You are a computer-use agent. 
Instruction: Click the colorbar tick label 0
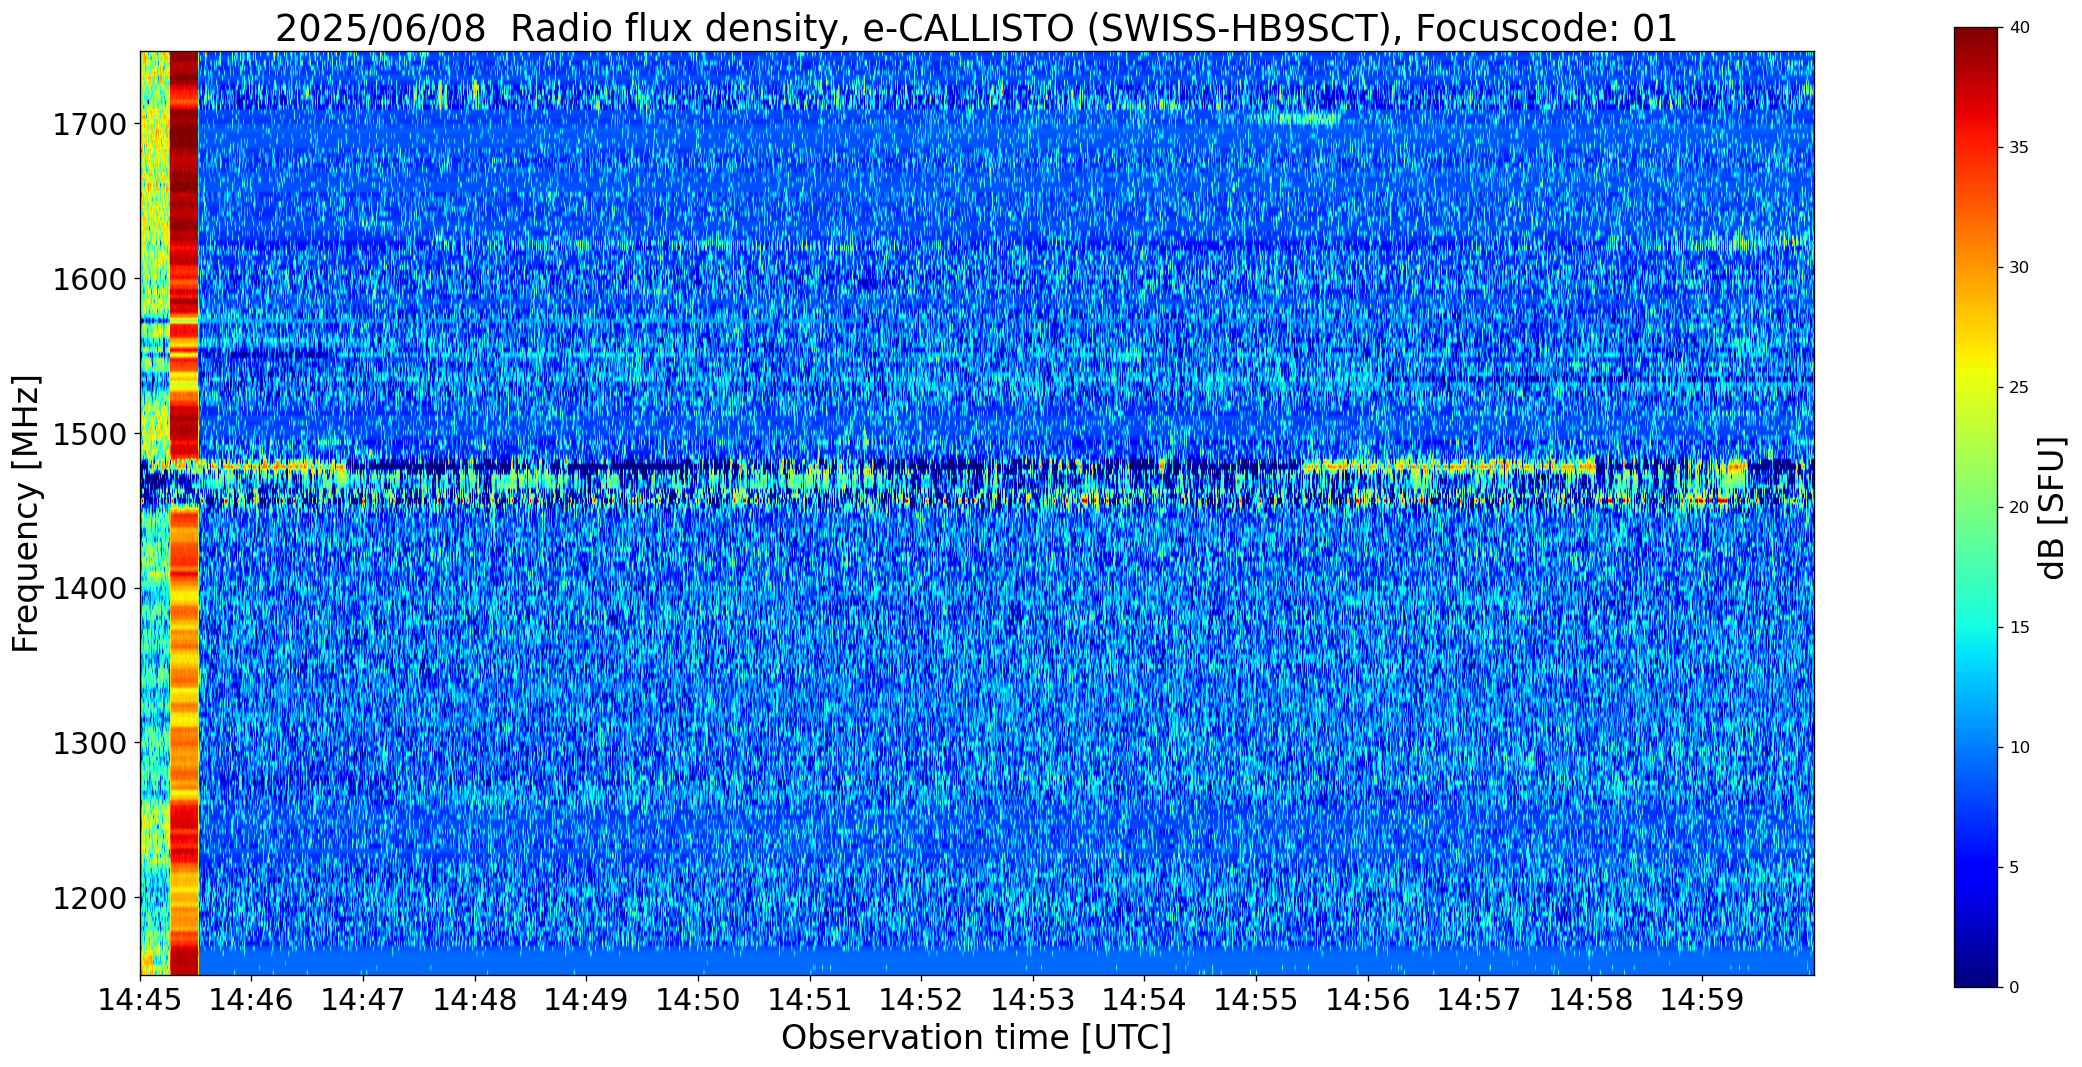2014,988
